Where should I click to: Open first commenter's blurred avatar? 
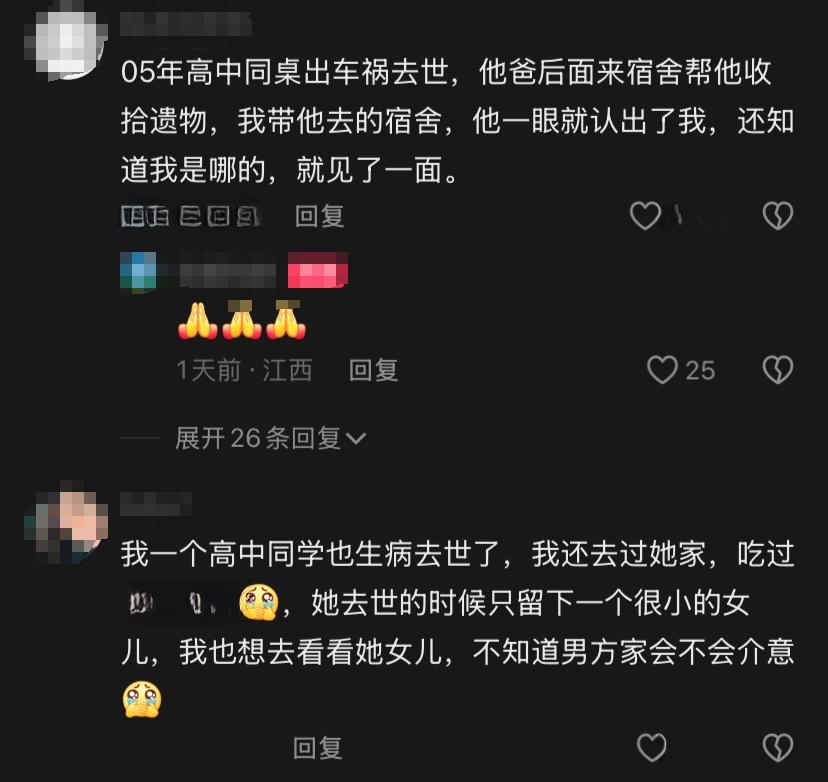tap(65, 43)
